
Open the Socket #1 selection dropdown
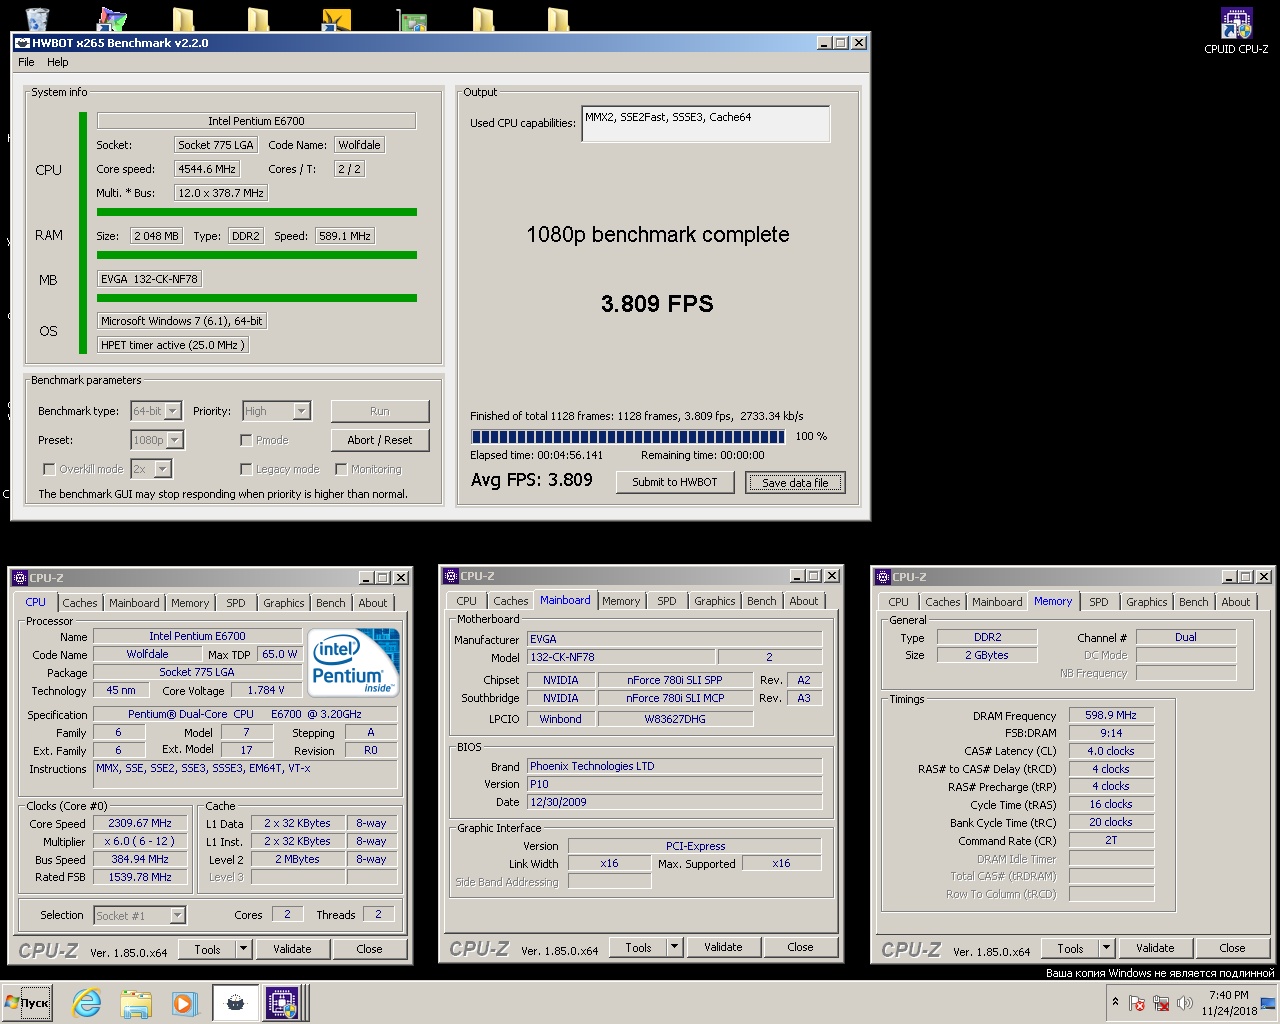[x=177, y=915]
